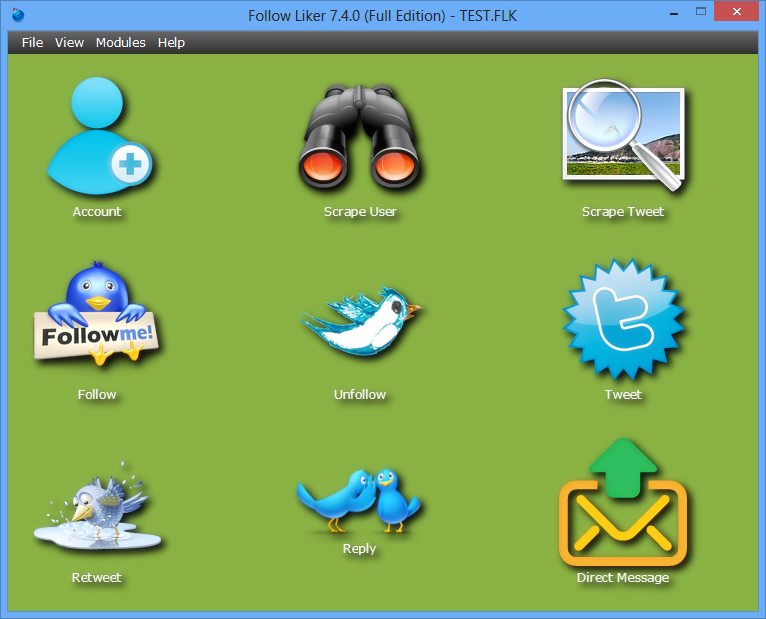Open the Unfollow flying bird icon

(361, 321)
